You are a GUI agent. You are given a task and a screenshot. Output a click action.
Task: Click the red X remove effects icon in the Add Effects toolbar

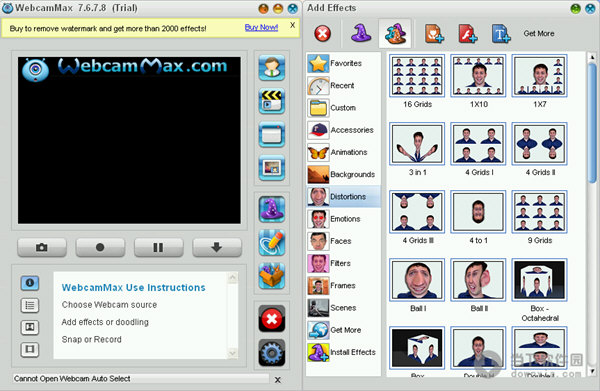[x=323, y=34]
